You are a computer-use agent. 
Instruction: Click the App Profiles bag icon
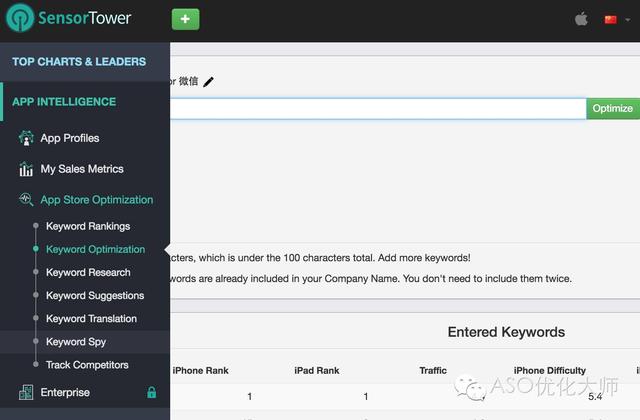coord(26,138)
